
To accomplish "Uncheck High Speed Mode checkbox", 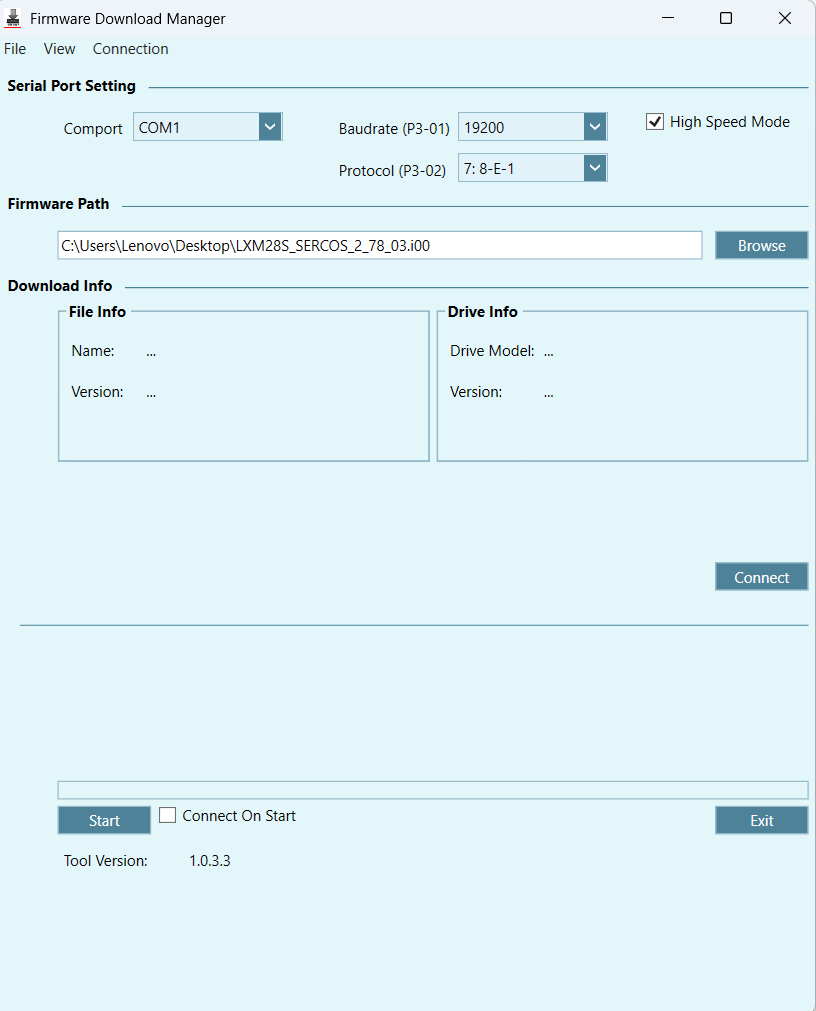I will (655, 121).
